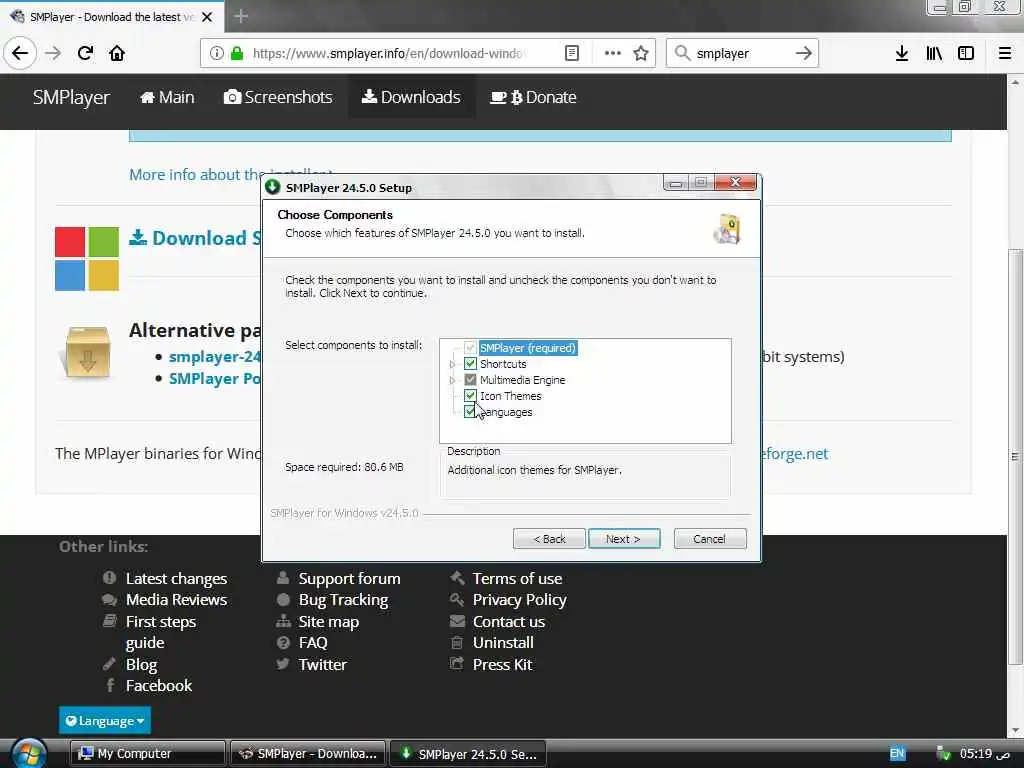Open the Donate nav menu item
The image size is (1024, 768).
(x=534, y=97)
